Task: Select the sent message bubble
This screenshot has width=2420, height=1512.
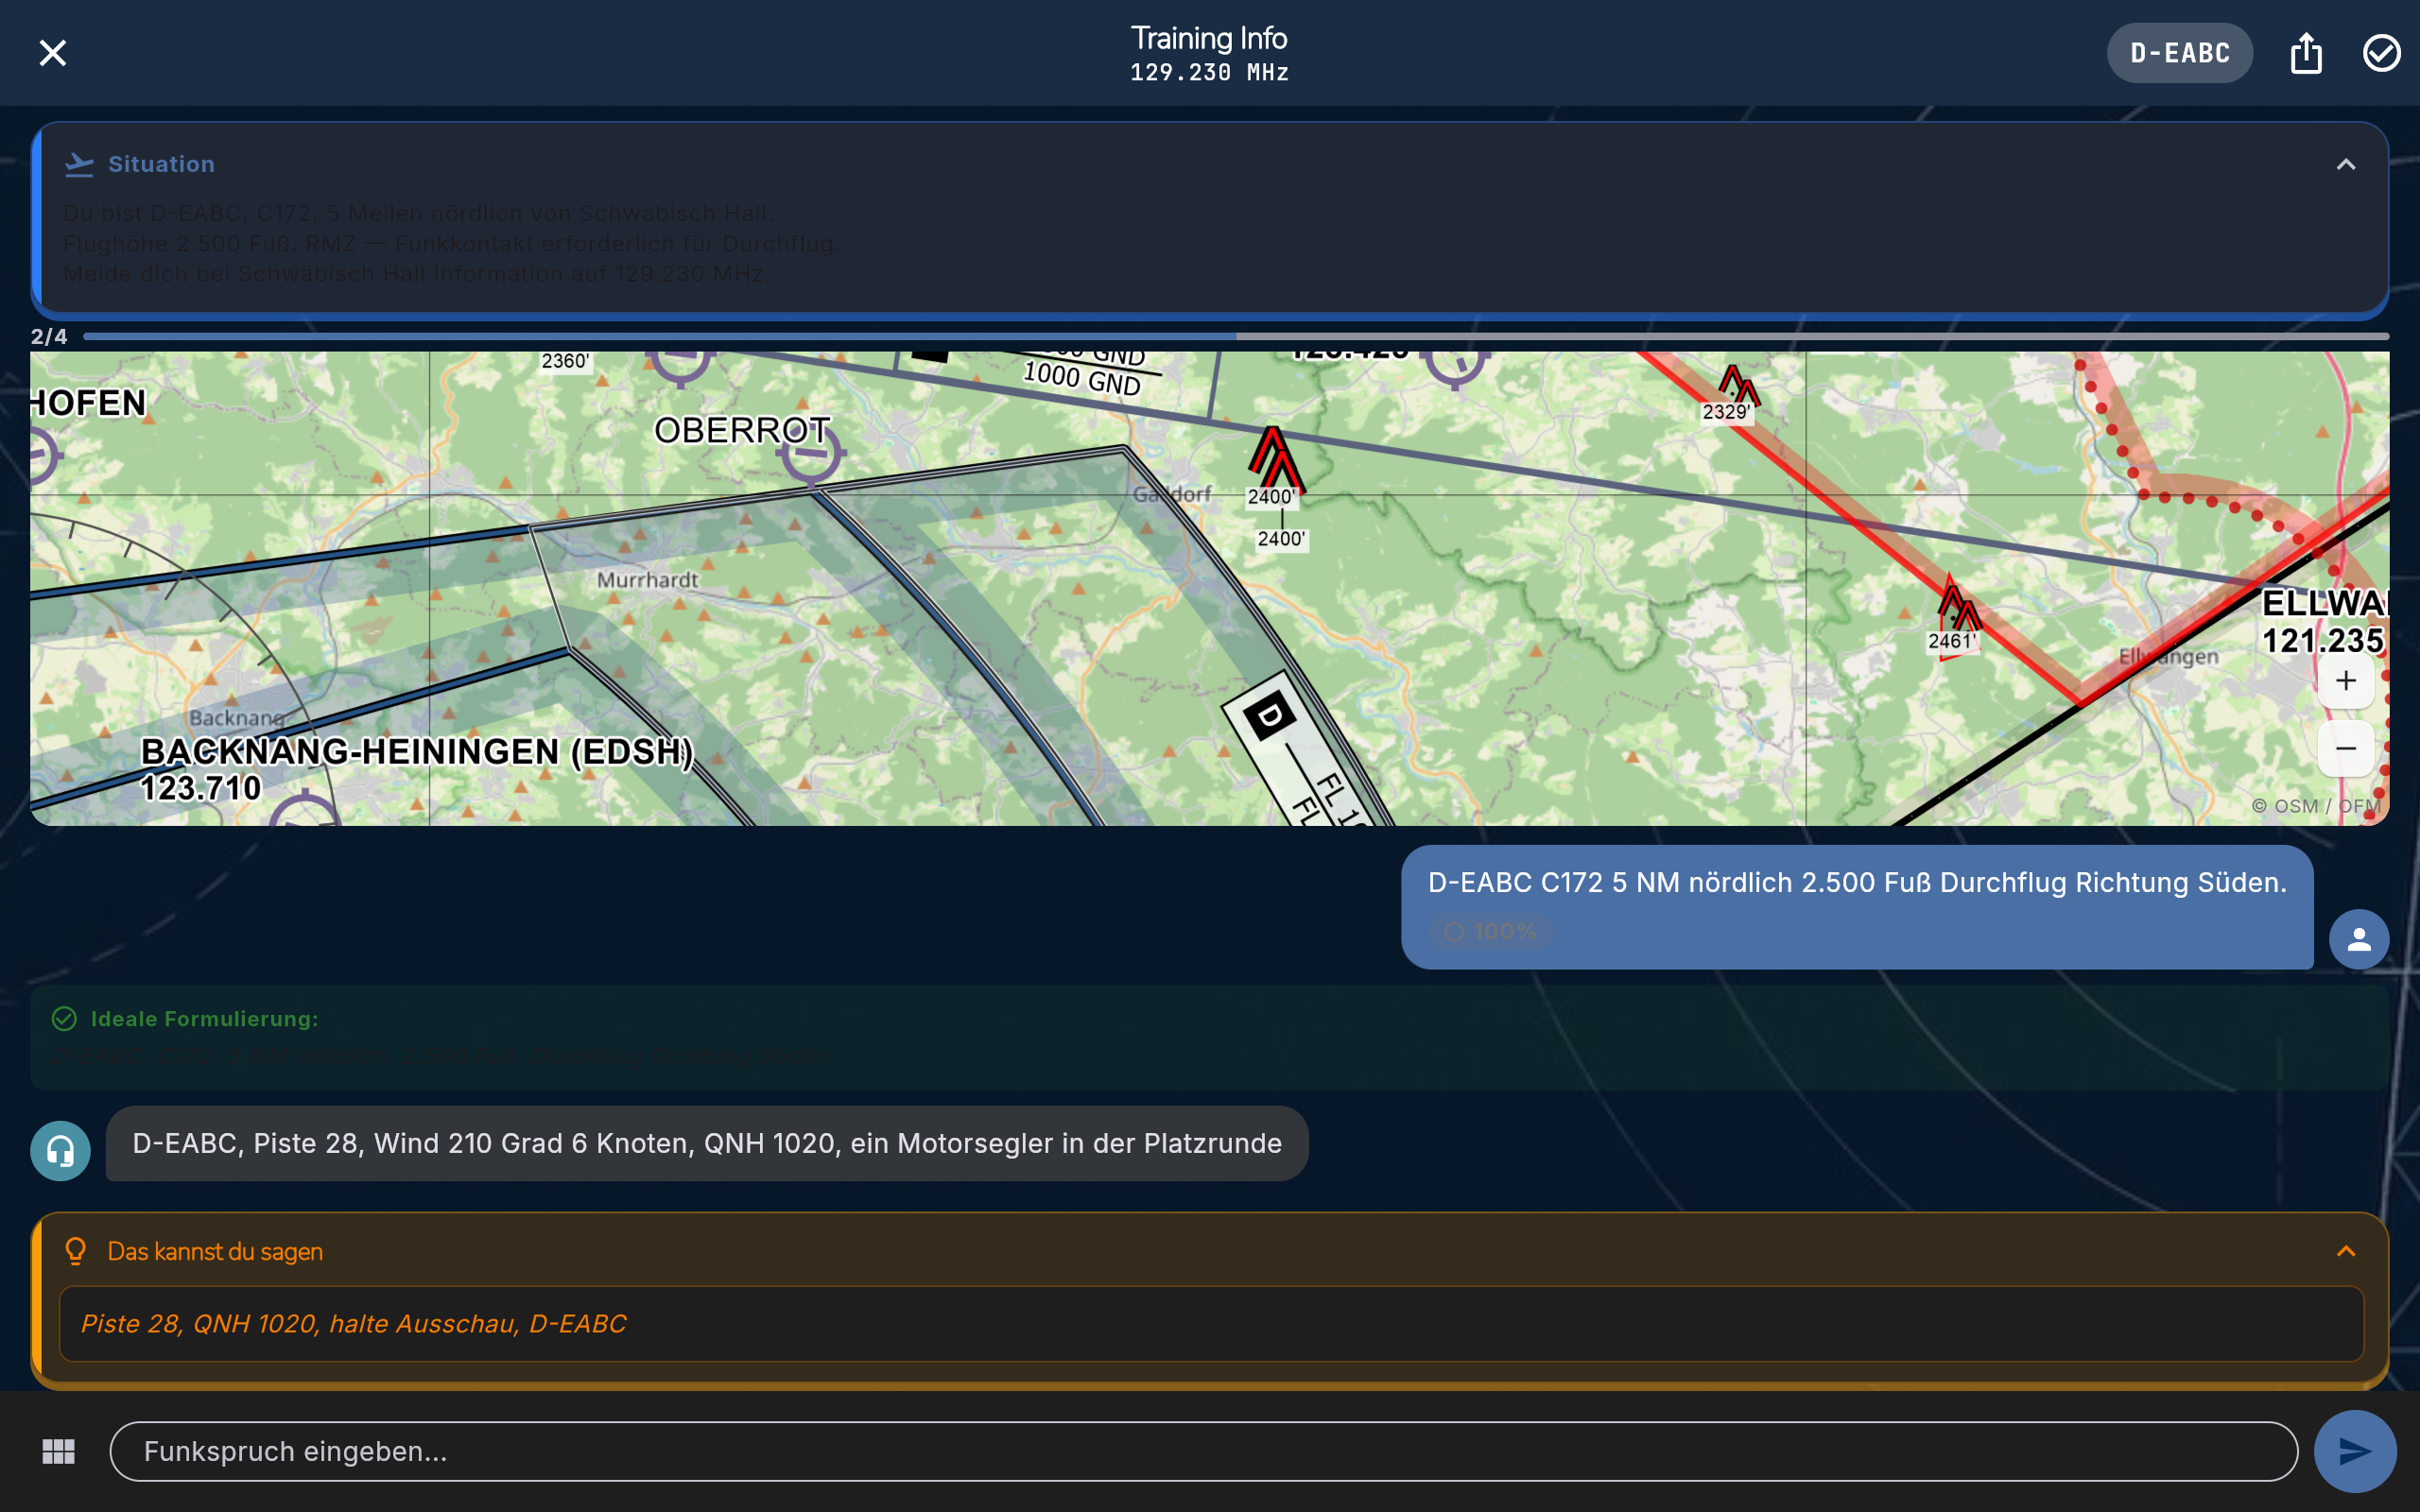Action: (x=1857, y=907)
